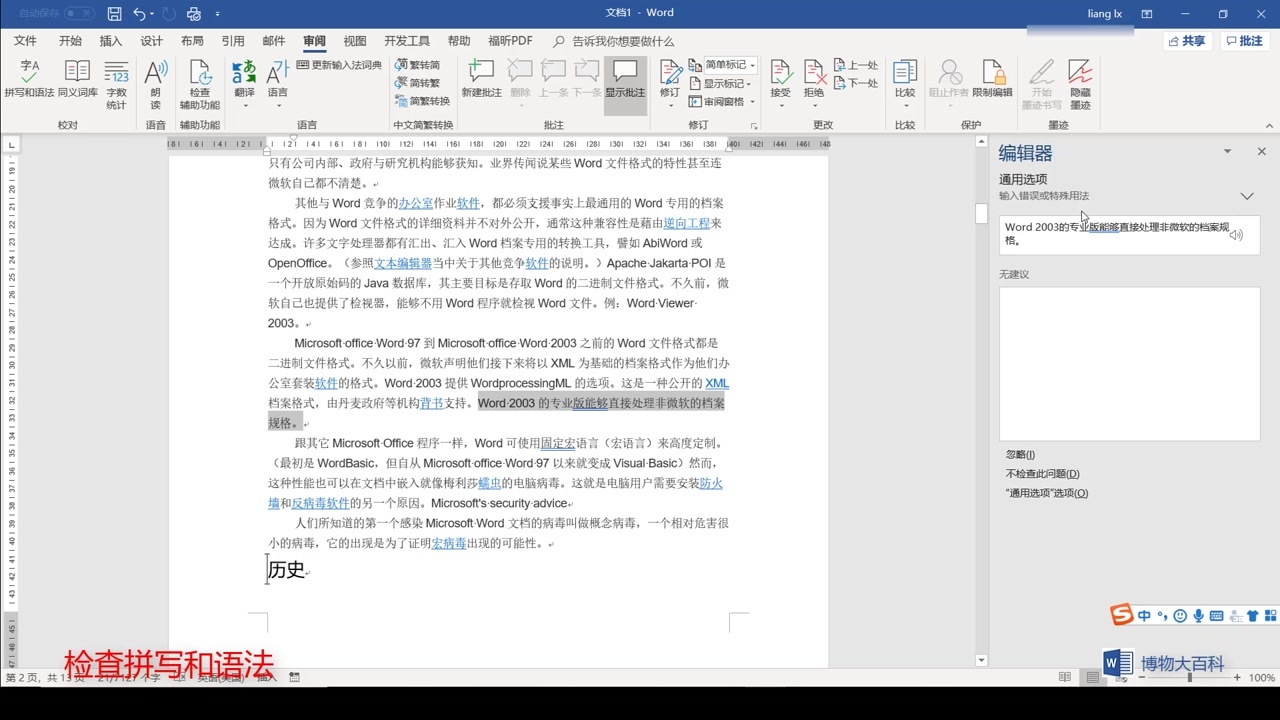Convert text with 繁转简
This screenshot has height=720, width=1280.
pos(417,65)
